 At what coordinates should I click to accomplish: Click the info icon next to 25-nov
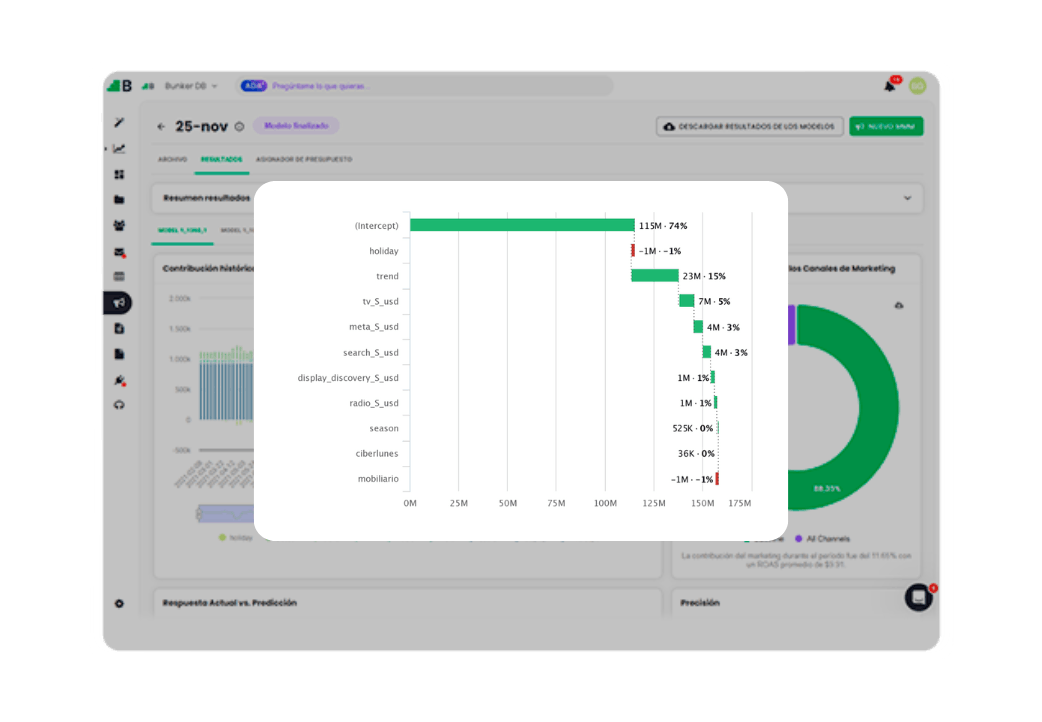(239, 126)
